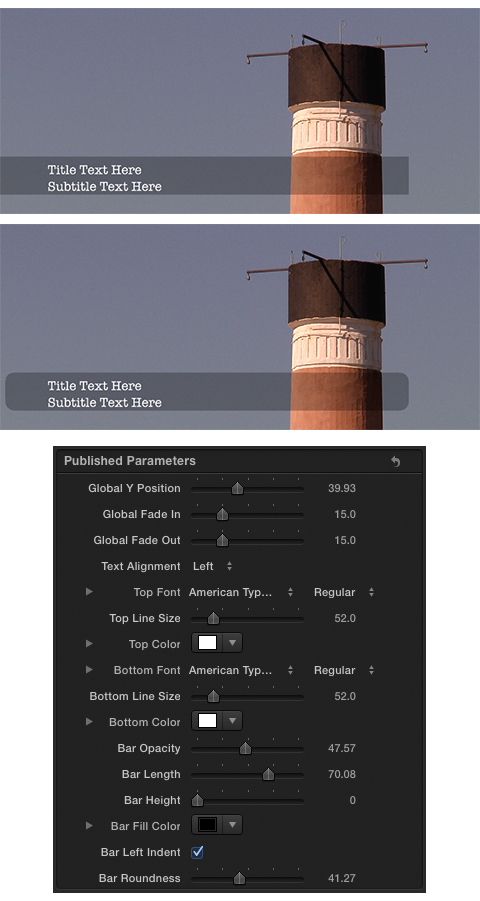Click the Bar Roundness value 41.27
The width and height of the screenshot is (480, 901).
pos(342,878)
